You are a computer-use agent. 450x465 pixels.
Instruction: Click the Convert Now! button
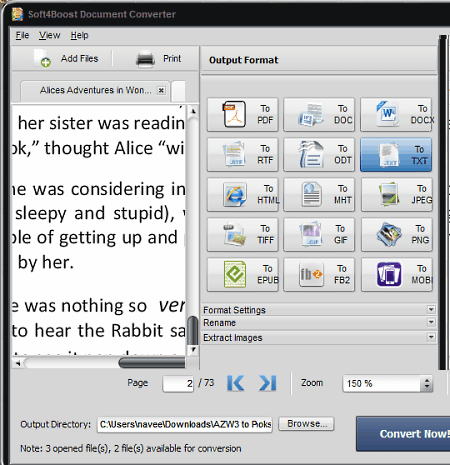click(x=404, y=434)
